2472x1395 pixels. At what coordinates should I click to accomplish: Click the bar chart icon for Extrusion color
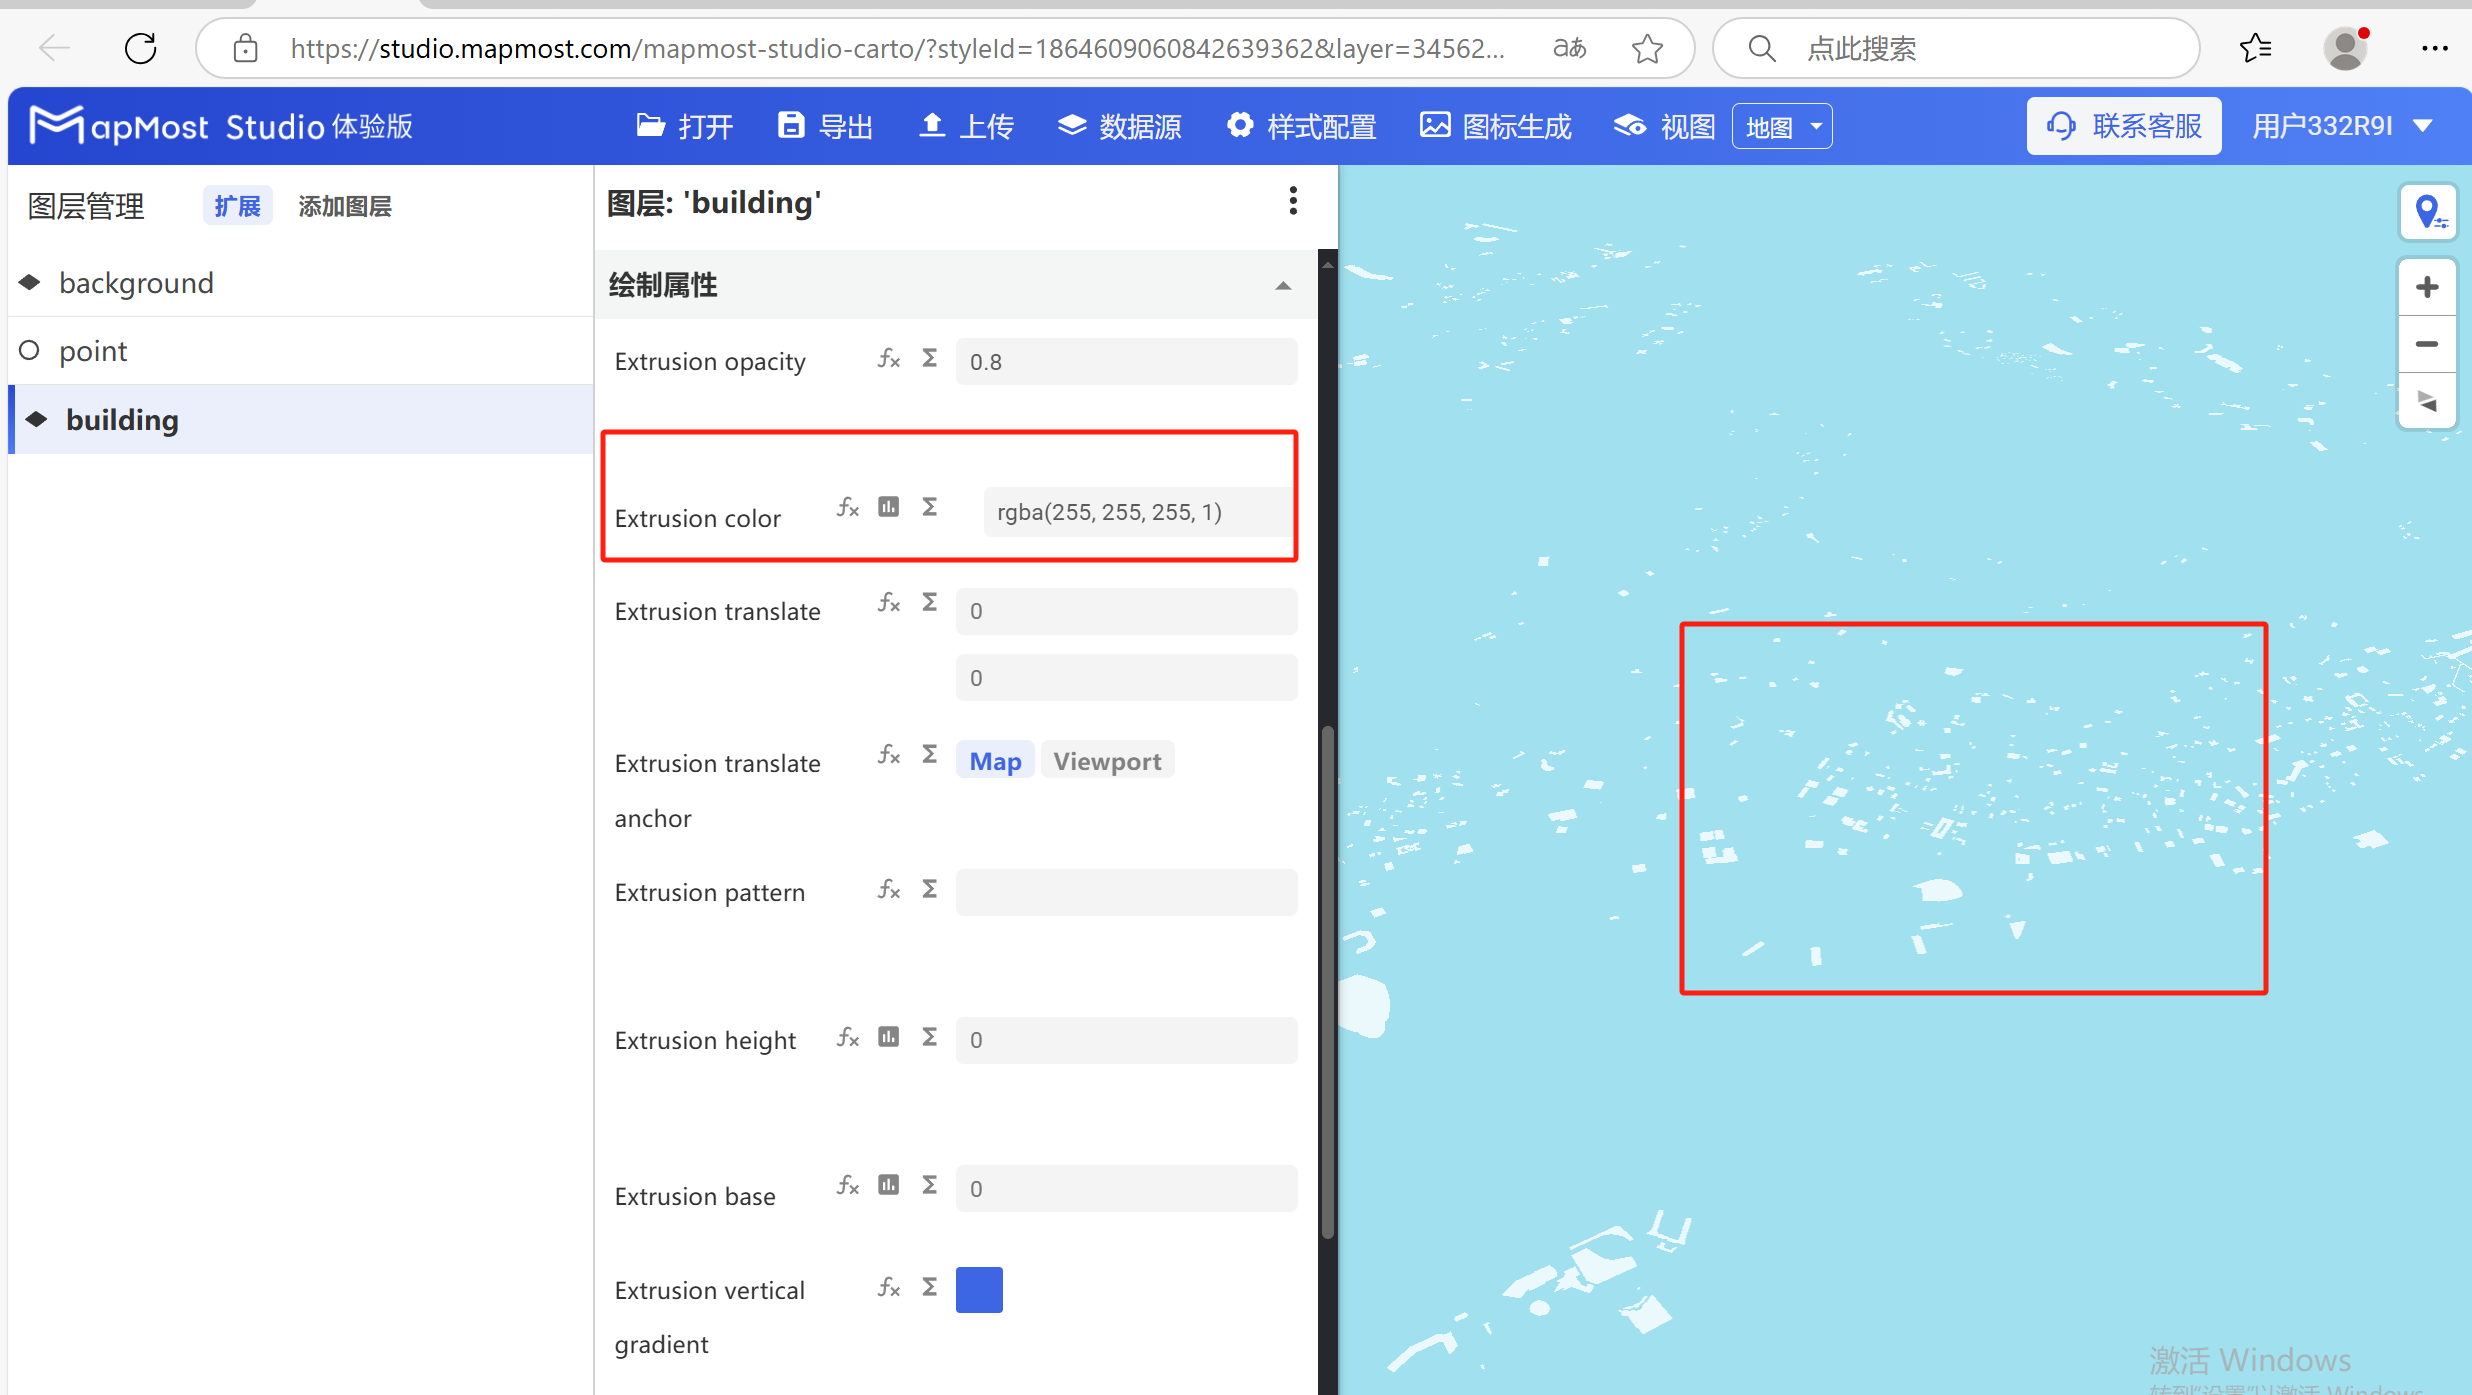[888, 506]
